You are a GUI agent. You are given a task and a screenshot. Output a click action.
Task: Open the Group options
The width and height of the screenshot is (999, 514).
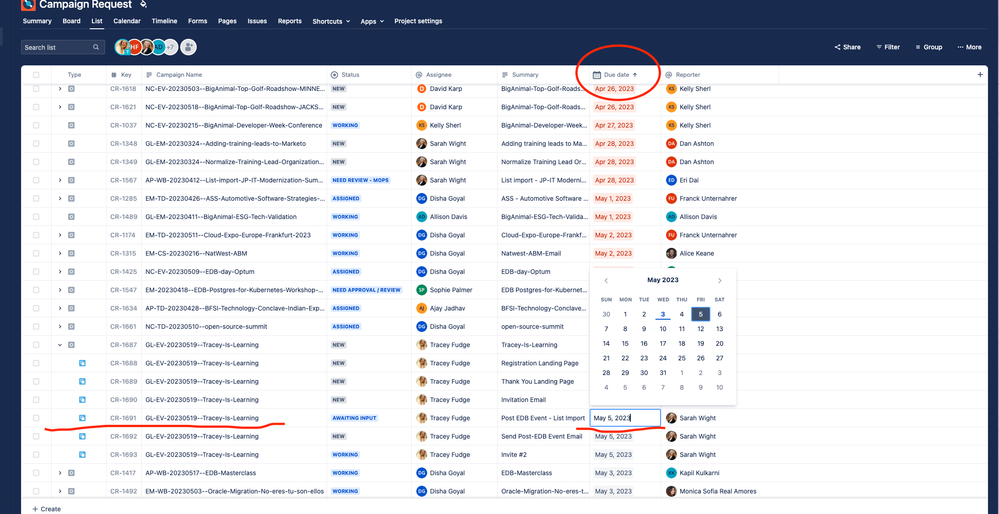928,47
